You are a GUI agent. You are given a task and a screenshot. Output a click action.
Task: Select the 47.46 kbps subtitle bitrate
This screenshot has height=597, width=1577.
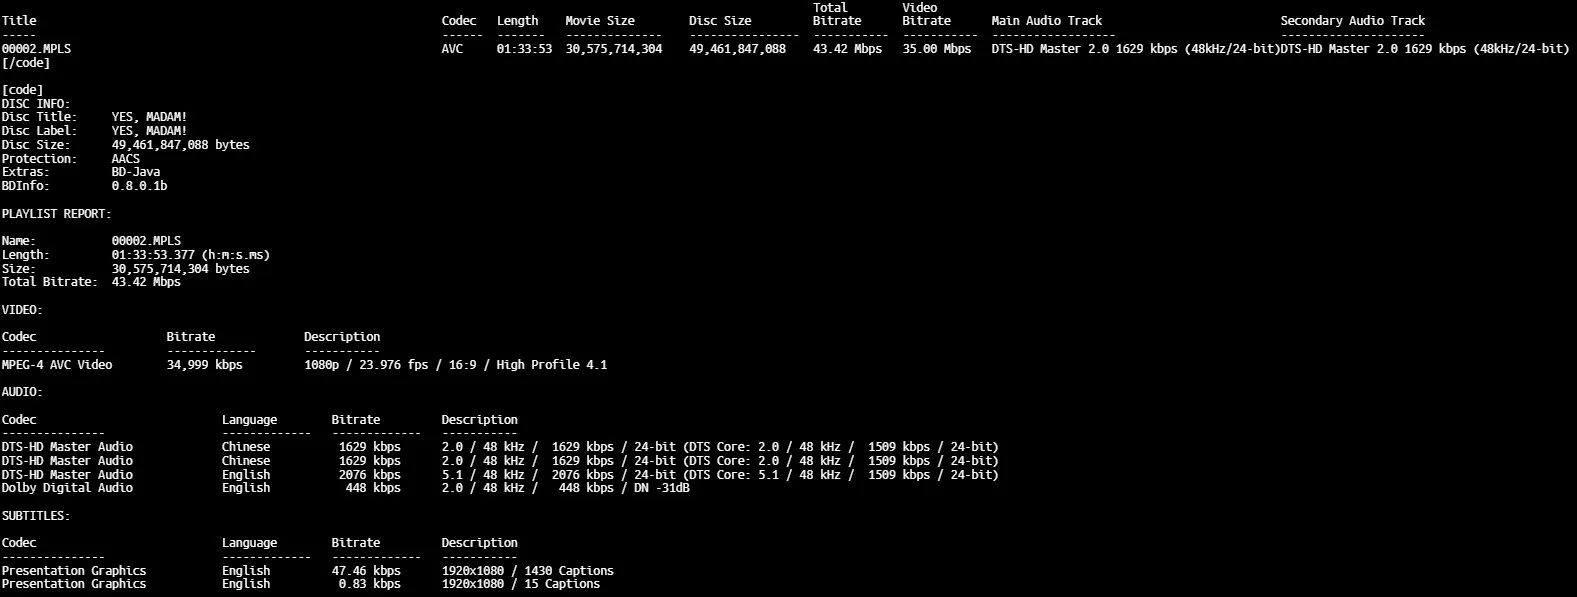[x=366, y=571]
